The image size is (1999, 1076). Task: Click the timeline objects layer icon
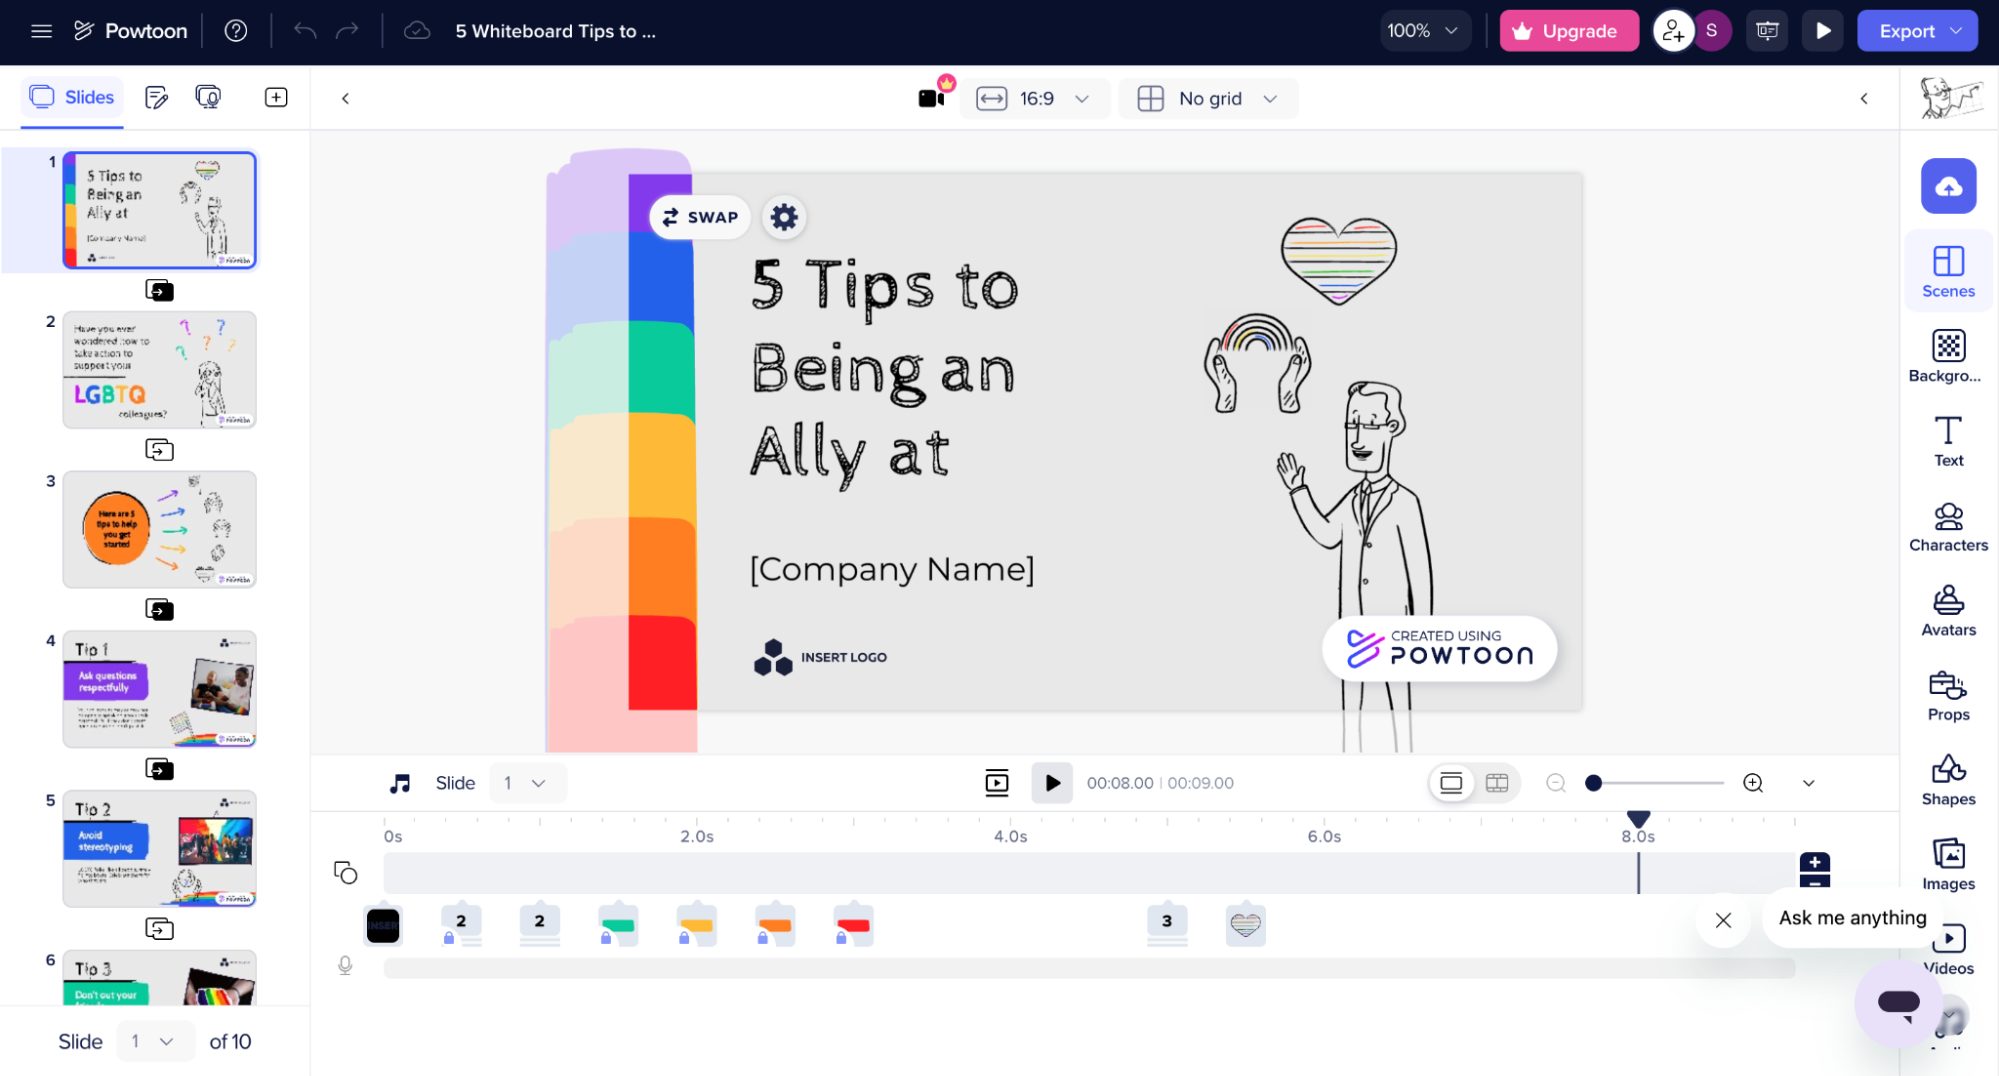(345, 873)
